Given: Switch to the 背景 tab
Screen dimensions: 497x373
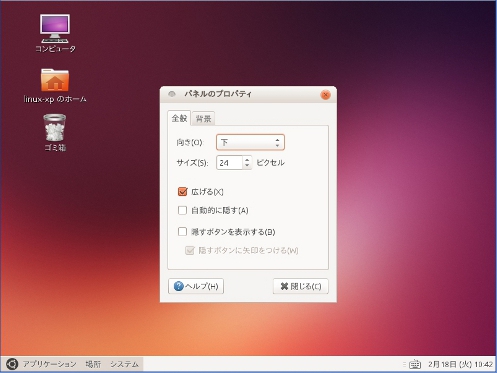Looking at the screenshot, I should [203, 119].
